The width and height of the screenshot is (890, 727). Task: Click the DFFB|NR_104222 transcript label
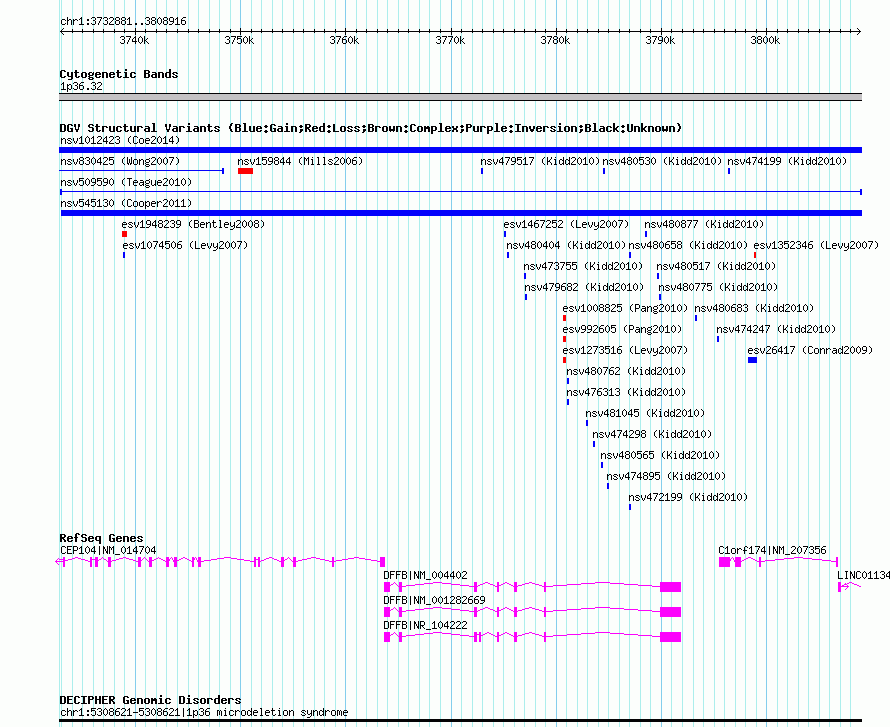[x=425, y=625]
